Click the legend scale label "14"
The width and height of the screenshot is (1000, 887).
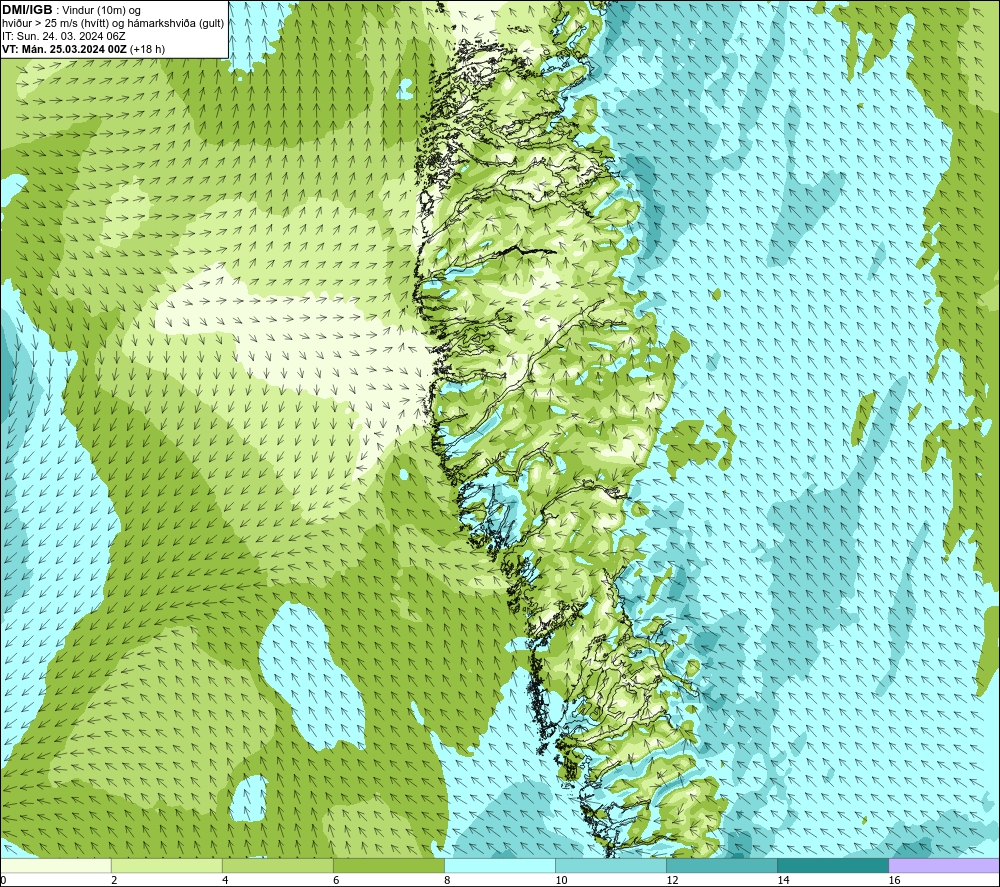click(x=783, y=880)
